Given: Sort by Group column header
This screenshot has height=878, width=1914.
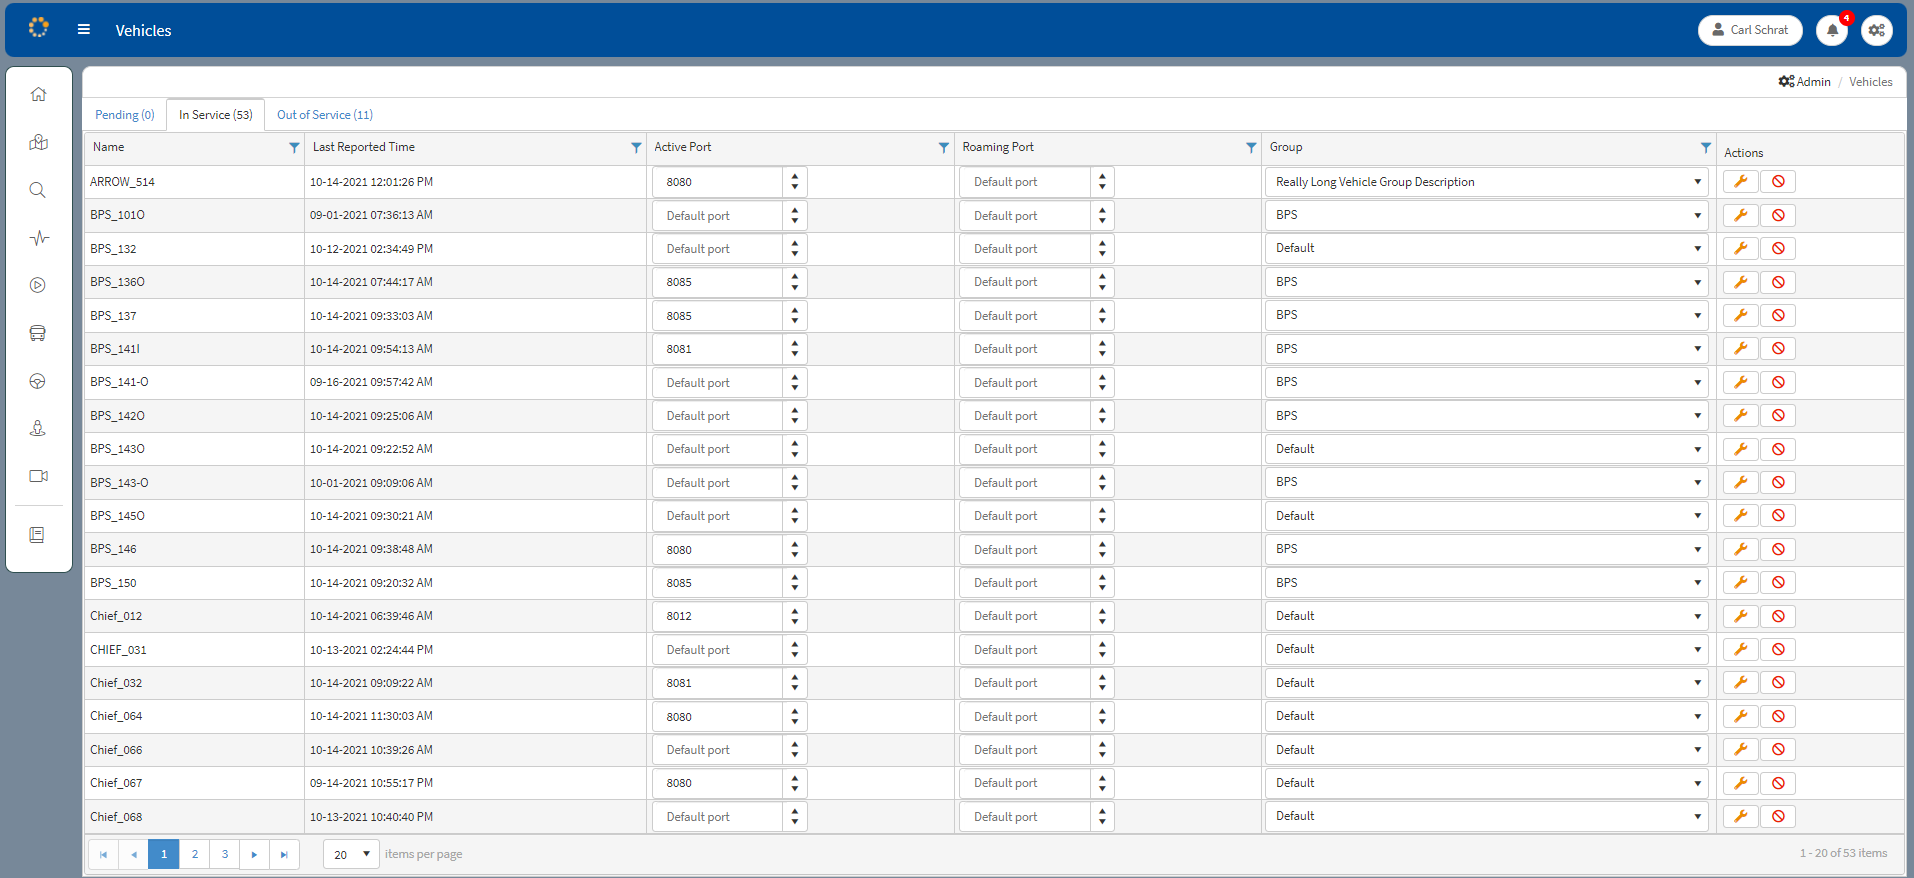Looking at the screenshot, I should pos(1286,147).
